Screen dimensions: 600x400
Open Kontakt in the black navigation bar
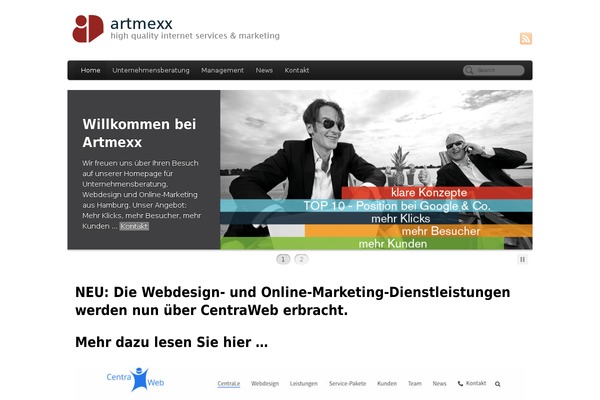[297, 70]
